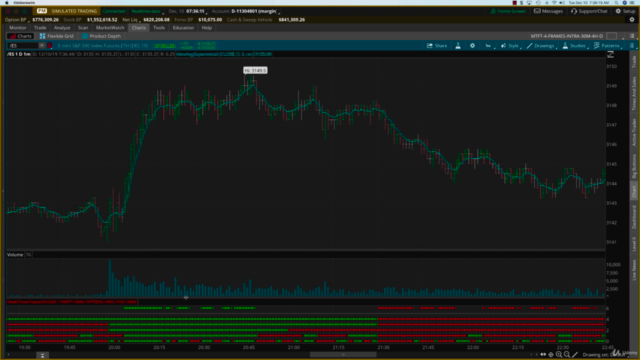This screenshot has height=360, width=640.
Task: Click the zoom out magnifier icon
Action: tap(567, 355)
